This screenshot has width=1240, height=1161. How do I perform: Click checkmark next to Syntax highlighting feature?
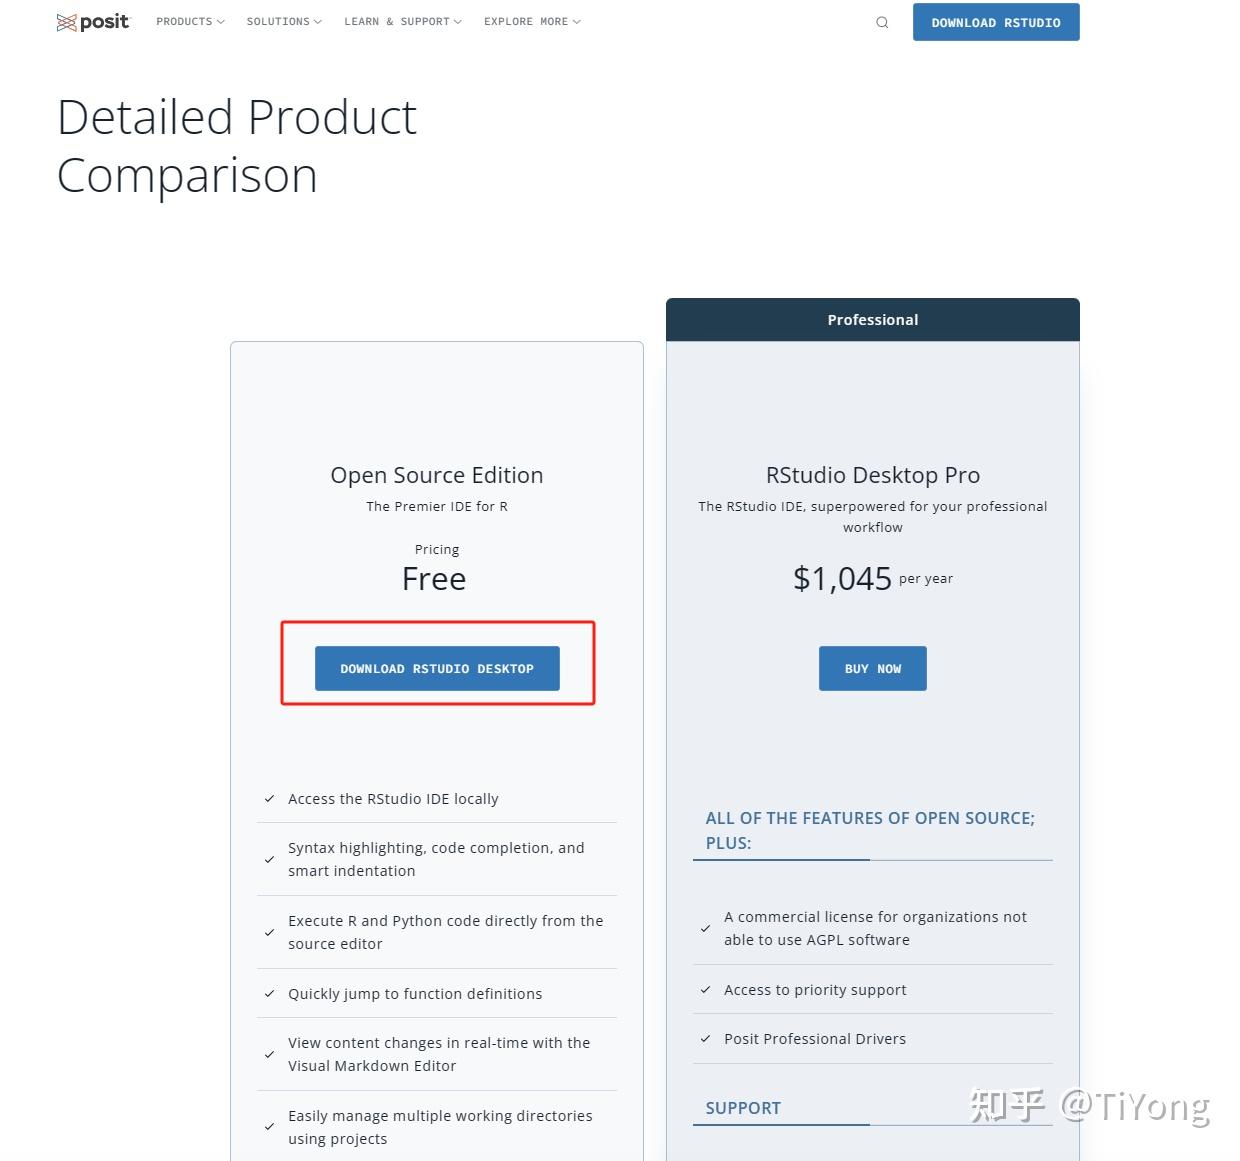269,859
